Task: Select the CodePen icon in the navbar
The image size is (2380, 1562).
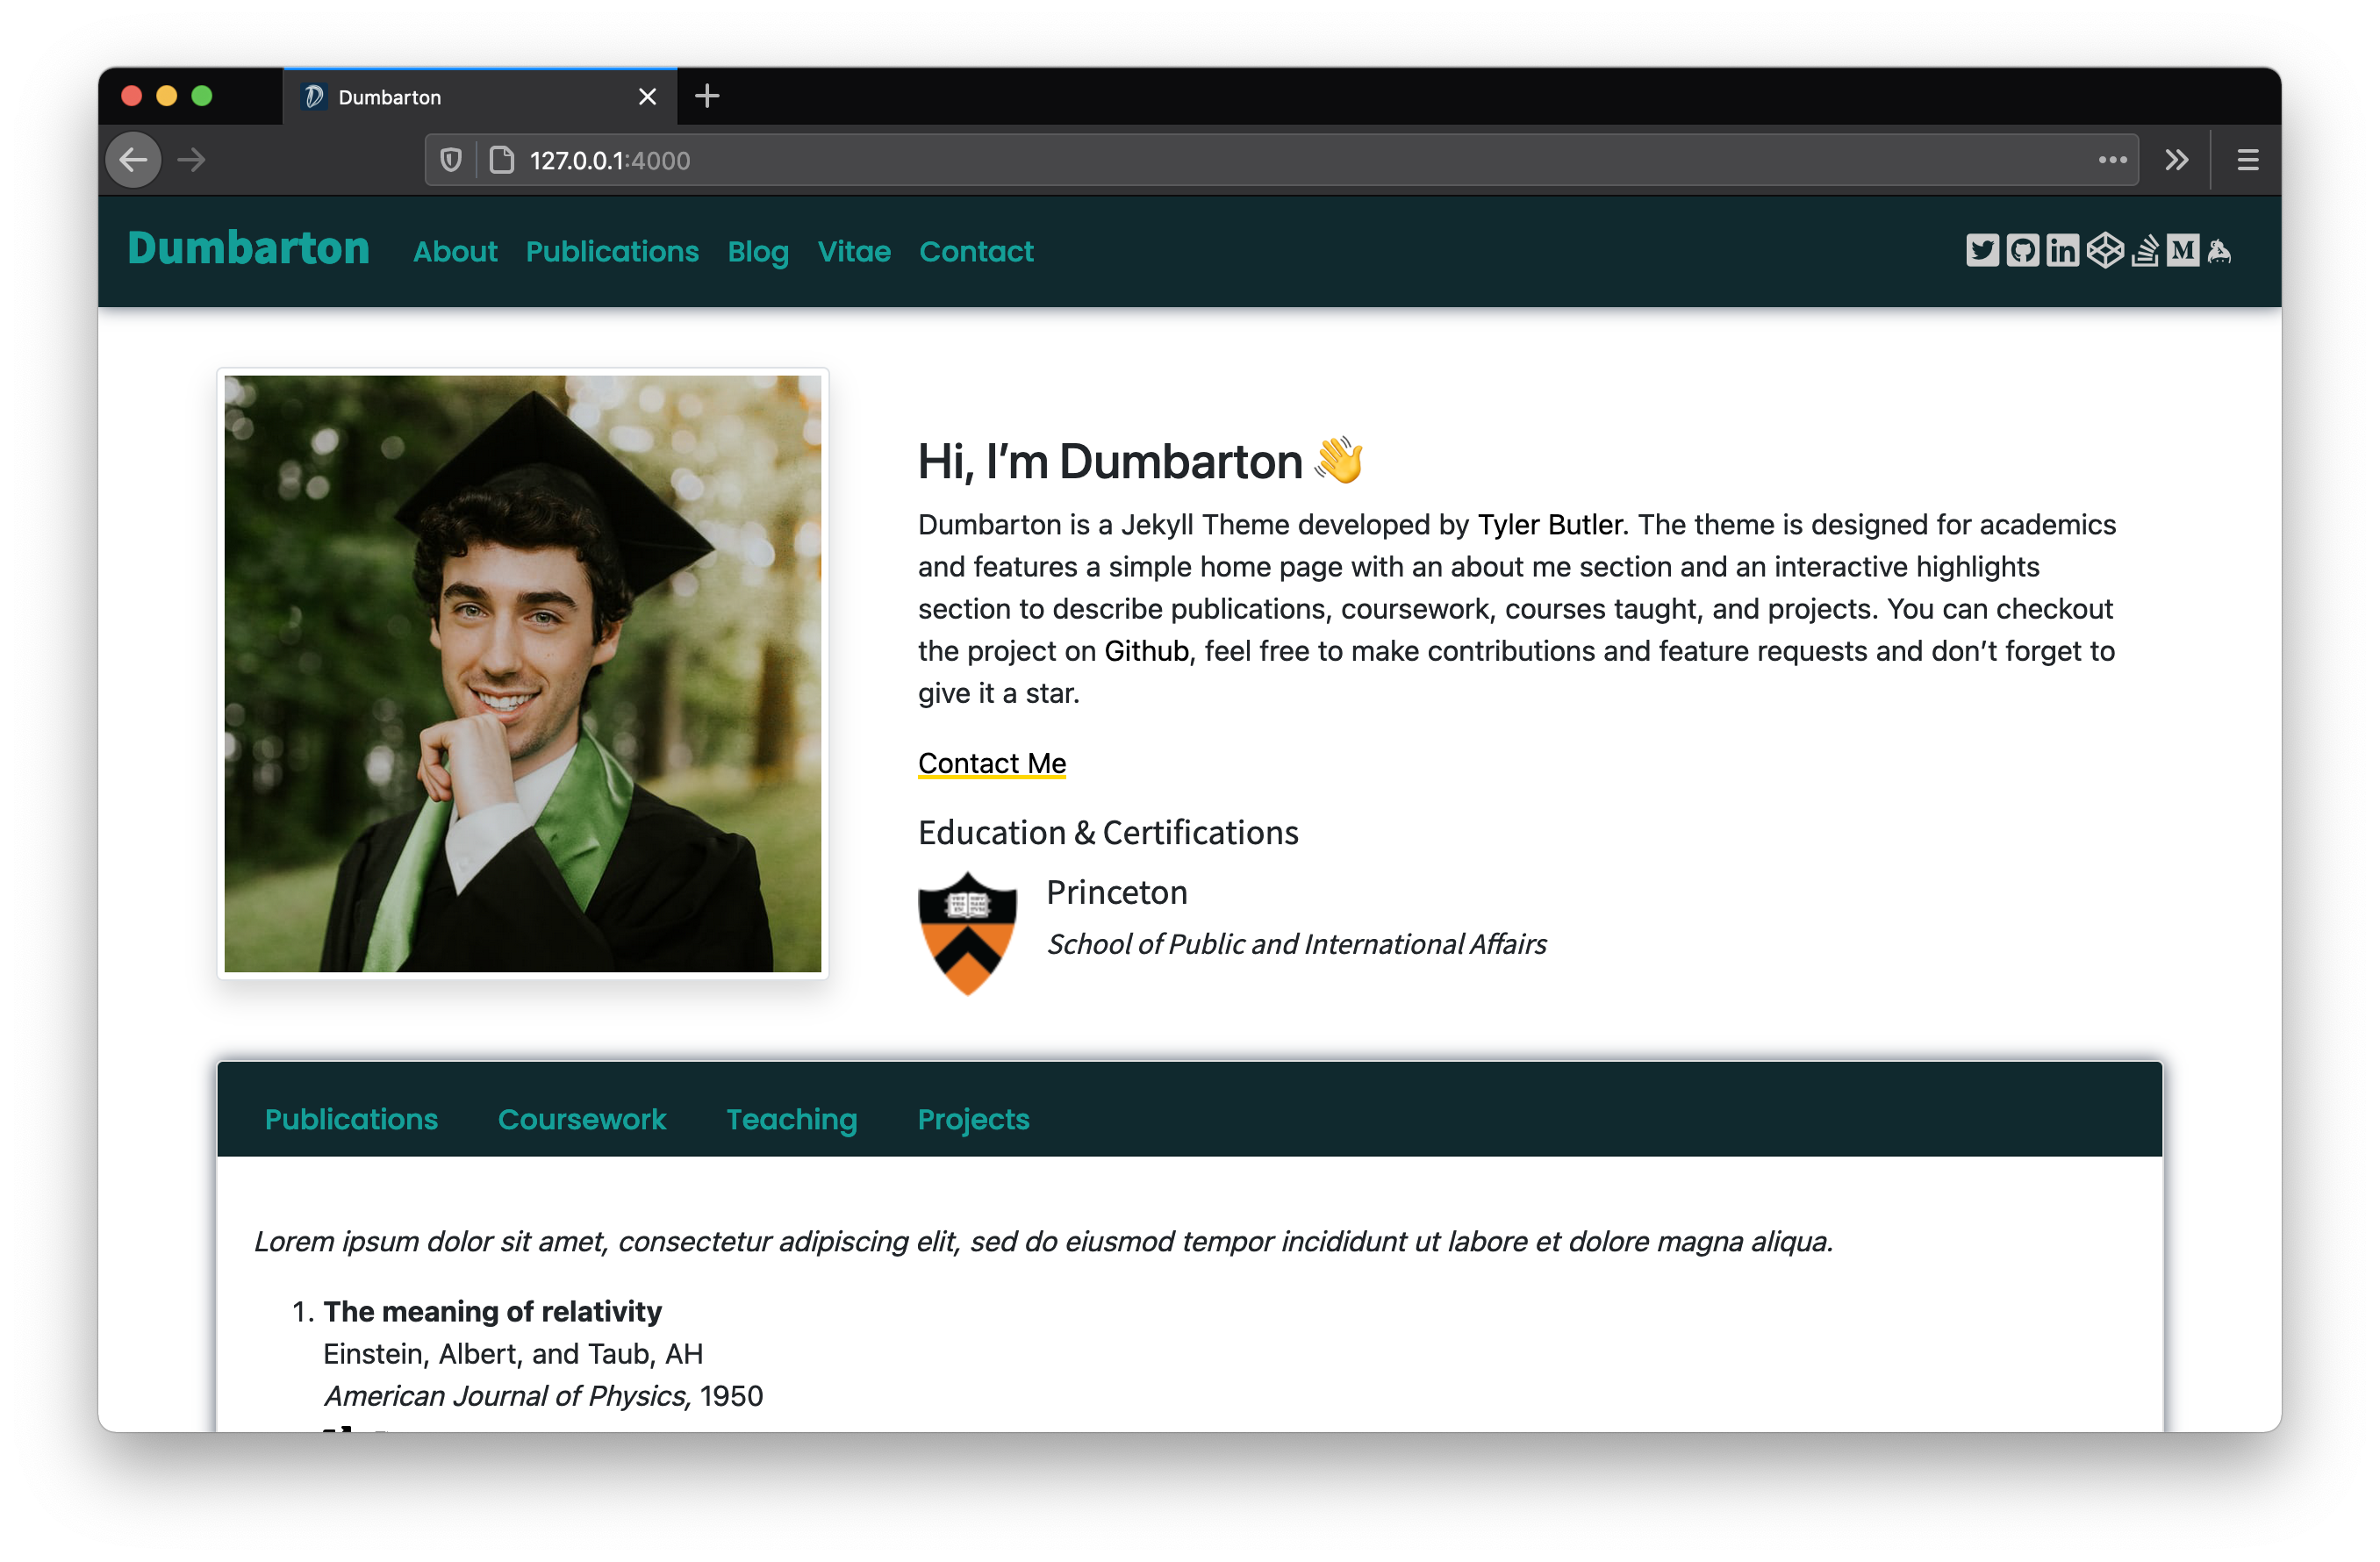Action: click(x=2104, y=251)
